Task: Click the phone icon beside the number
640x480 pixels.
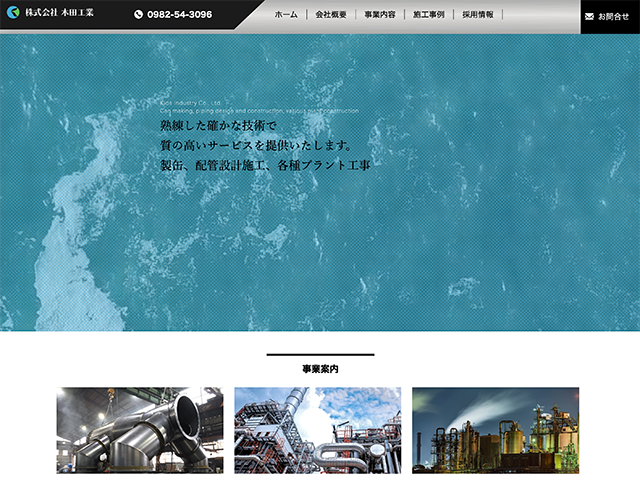Action: 139,15
